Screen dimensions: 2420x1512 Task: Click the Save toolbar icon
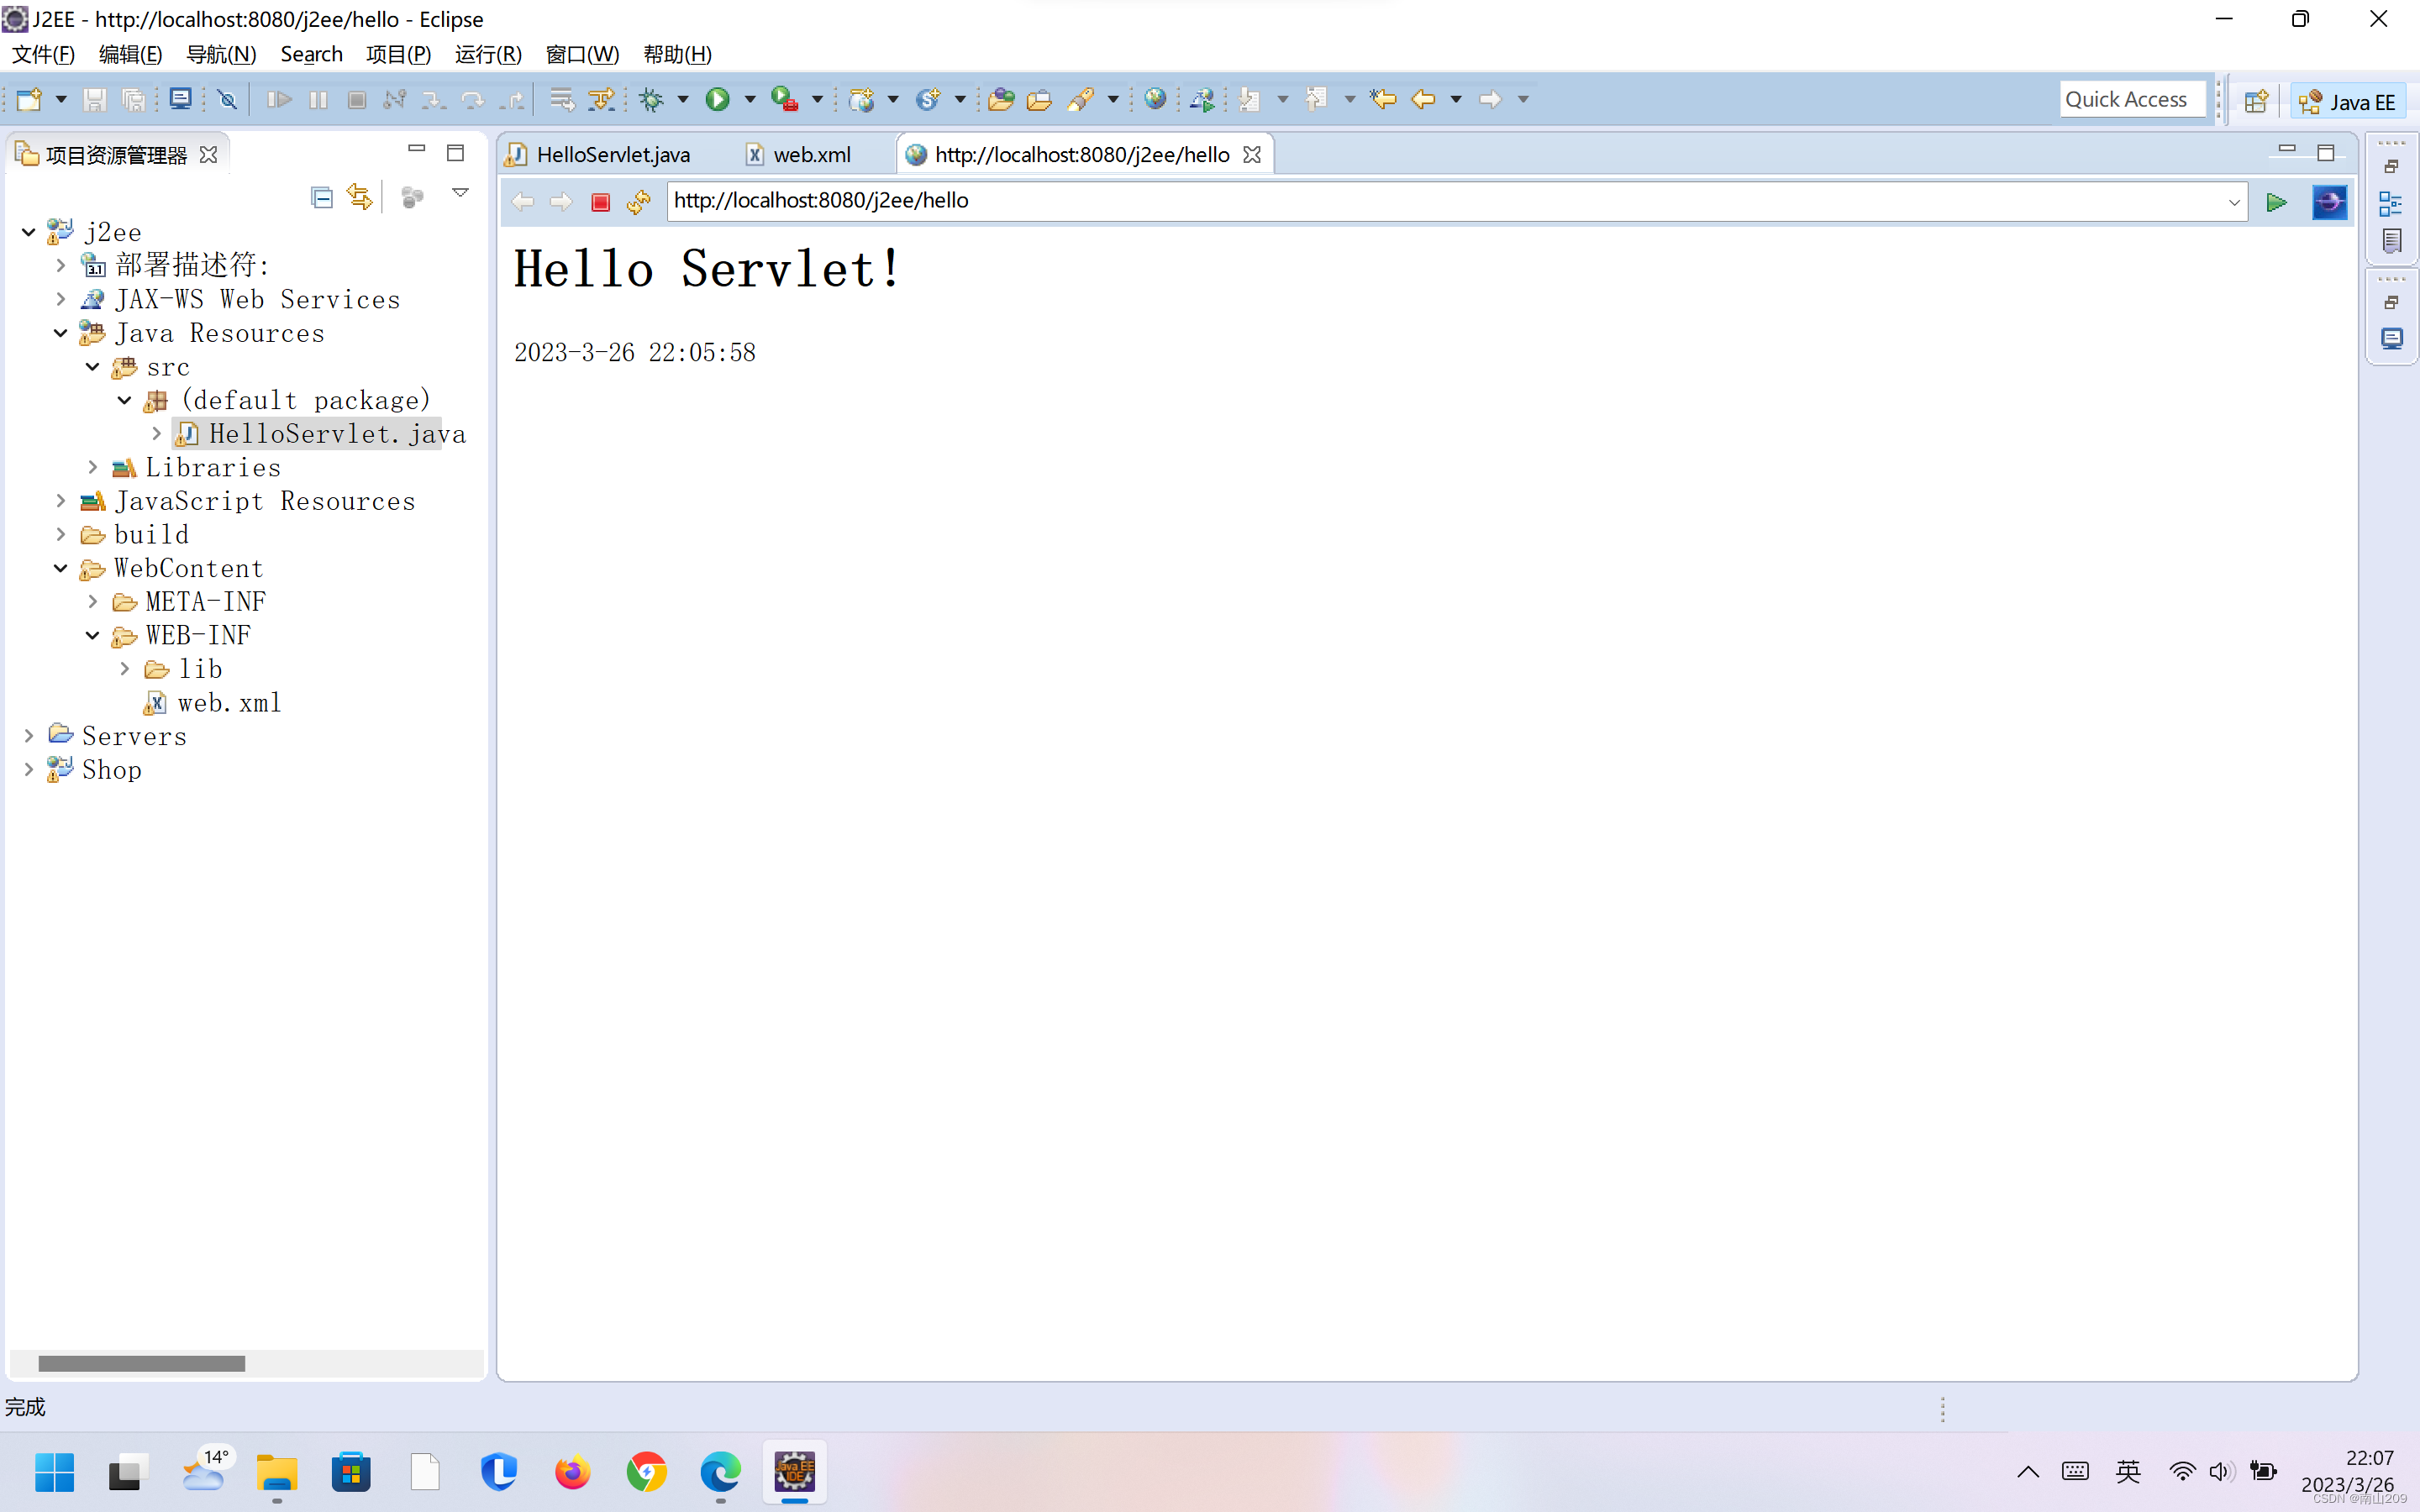pyautogui.click(x=94, y=99)
